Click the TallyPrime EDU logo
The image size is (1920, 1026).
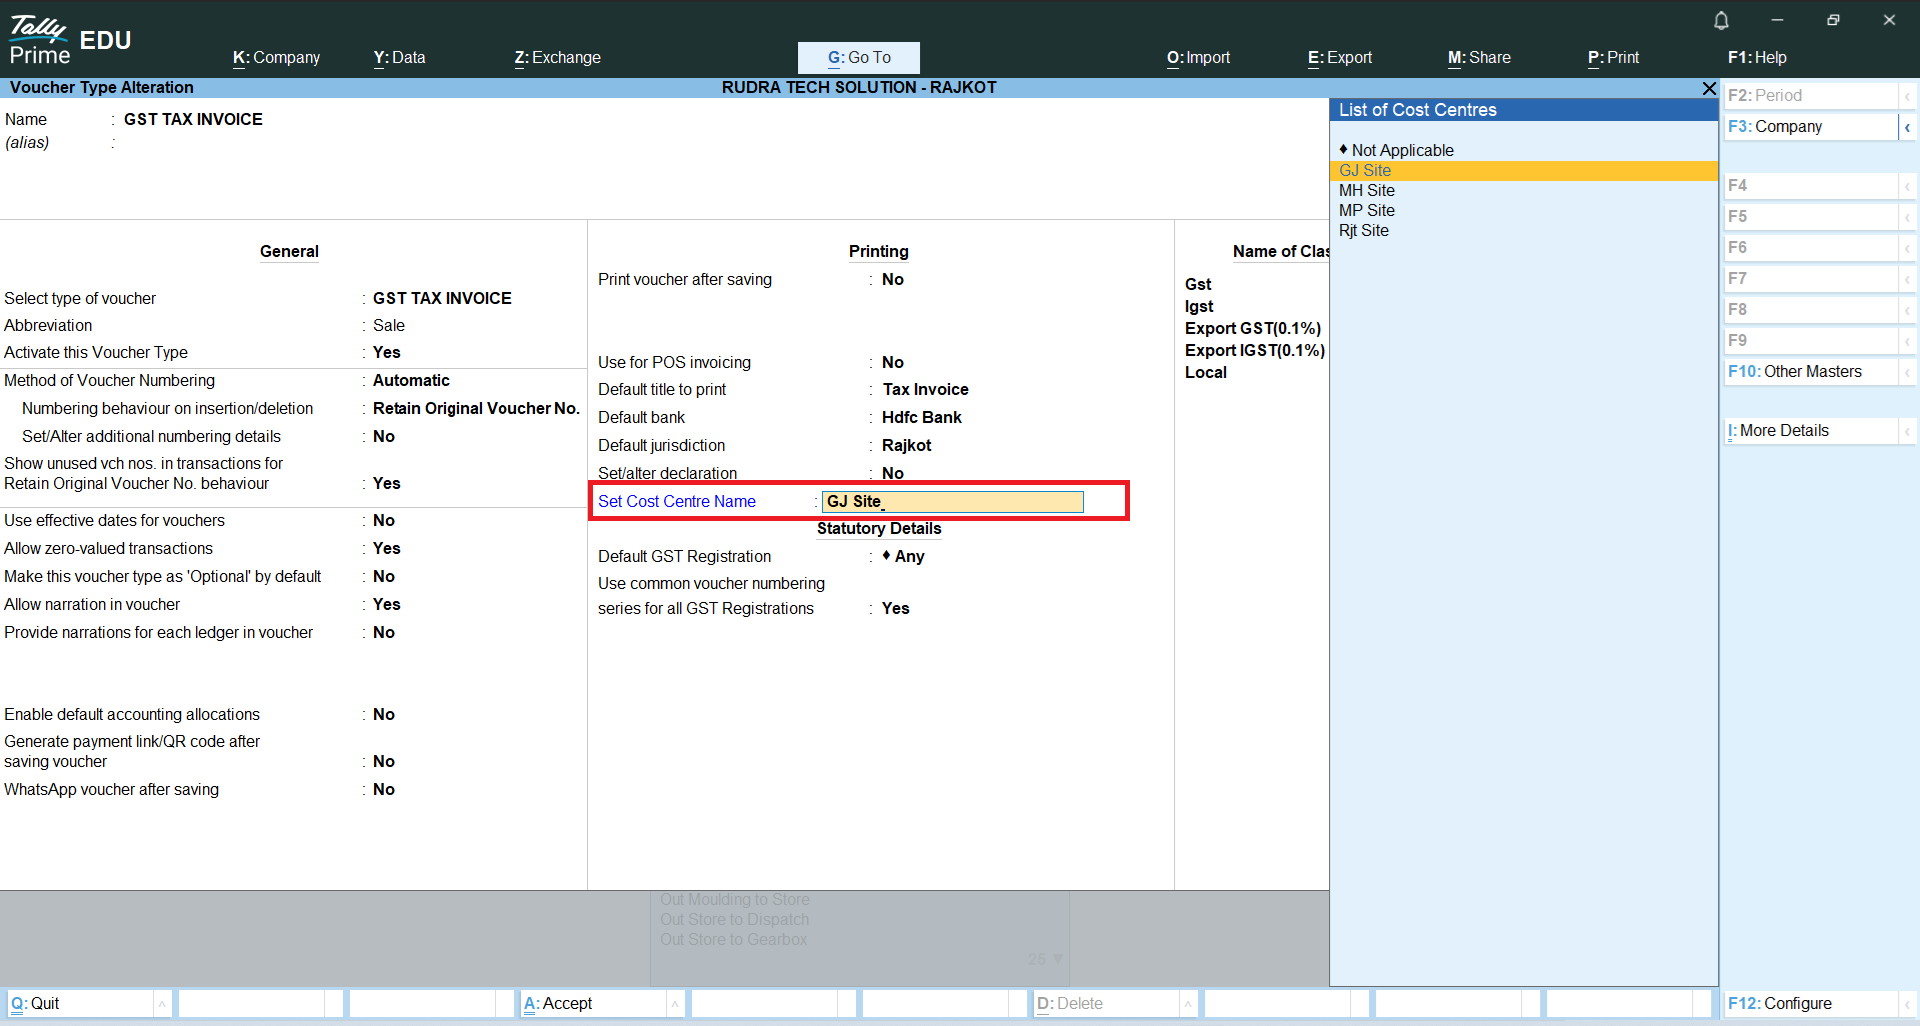tap(69, 40)
